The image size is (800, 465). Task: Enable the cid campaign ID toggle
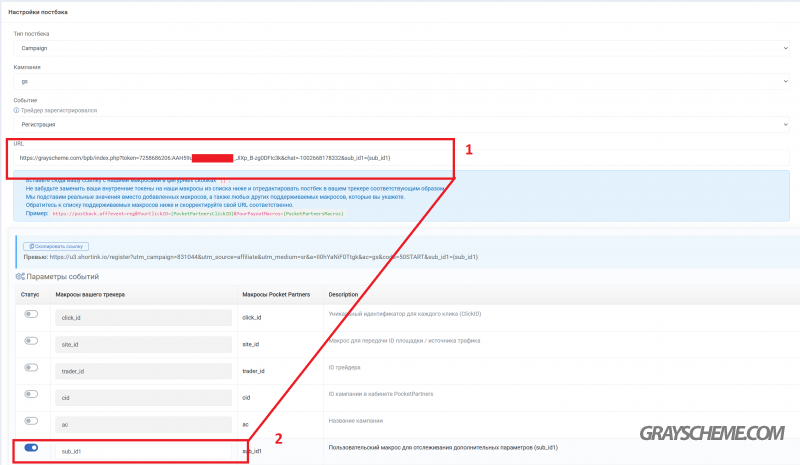pos(30,395)
